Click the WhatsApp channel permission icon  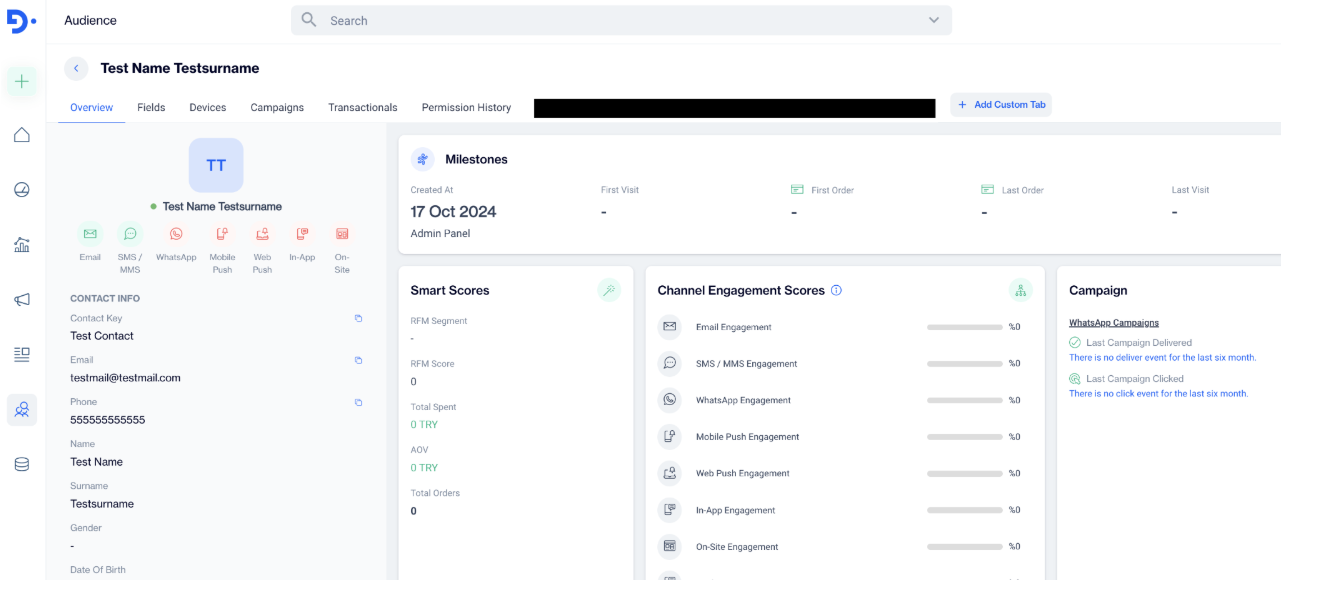point(176,233)
